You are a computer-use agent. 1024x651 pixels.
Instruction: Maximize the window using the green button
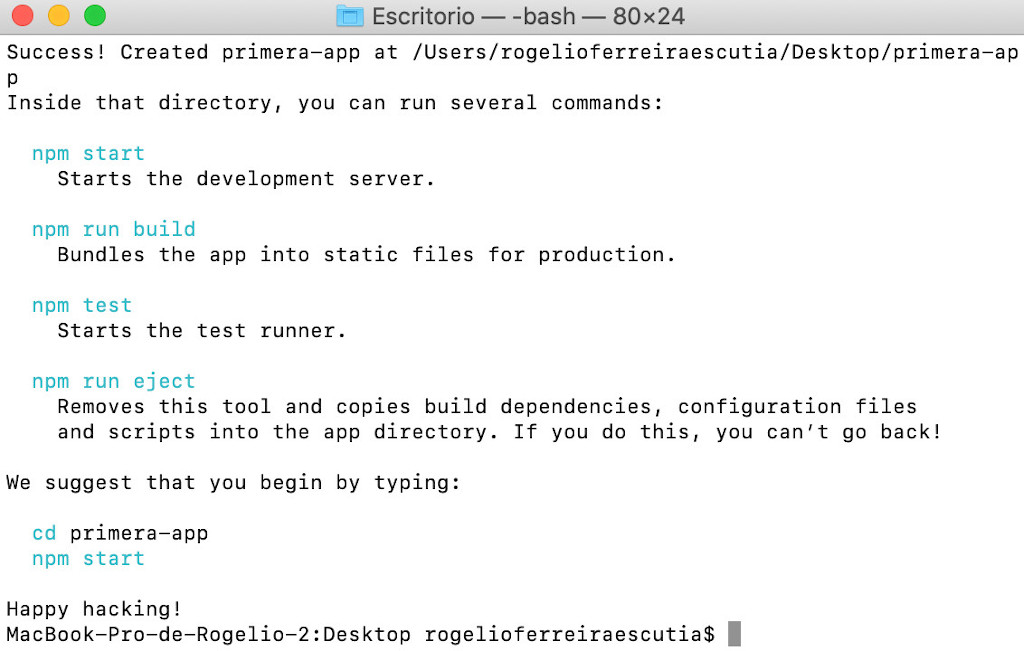tap(93, 16)
